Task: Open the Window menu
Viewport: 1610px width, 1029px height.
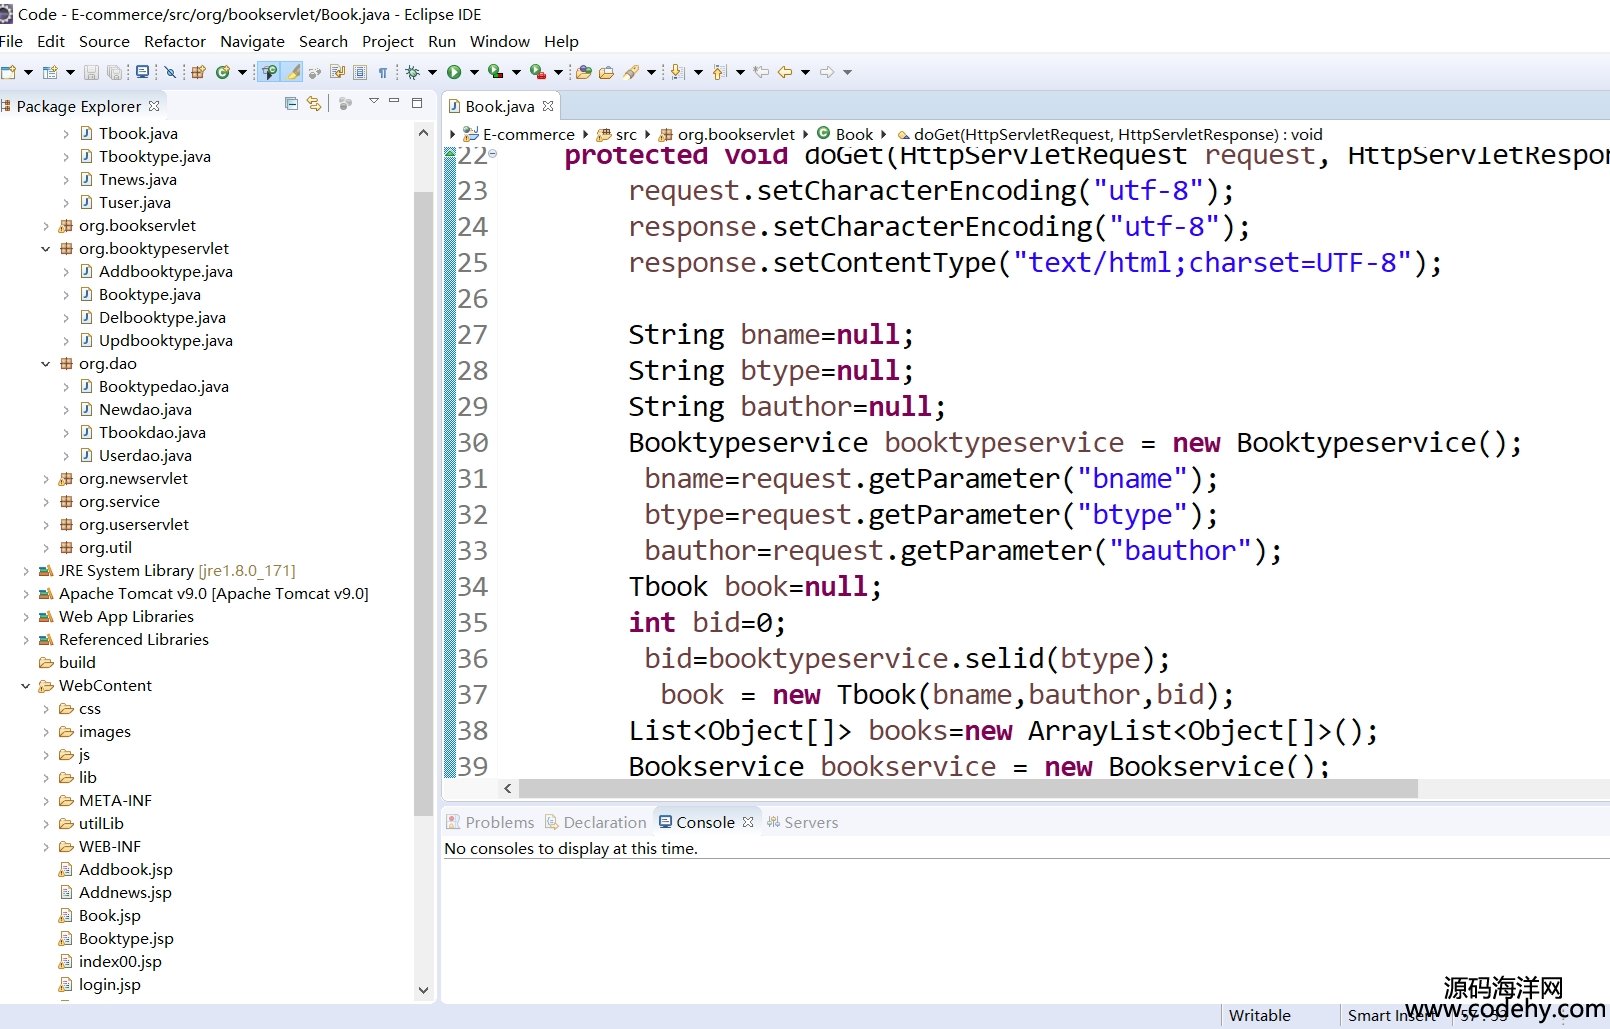Action: (x=500, y=41)
